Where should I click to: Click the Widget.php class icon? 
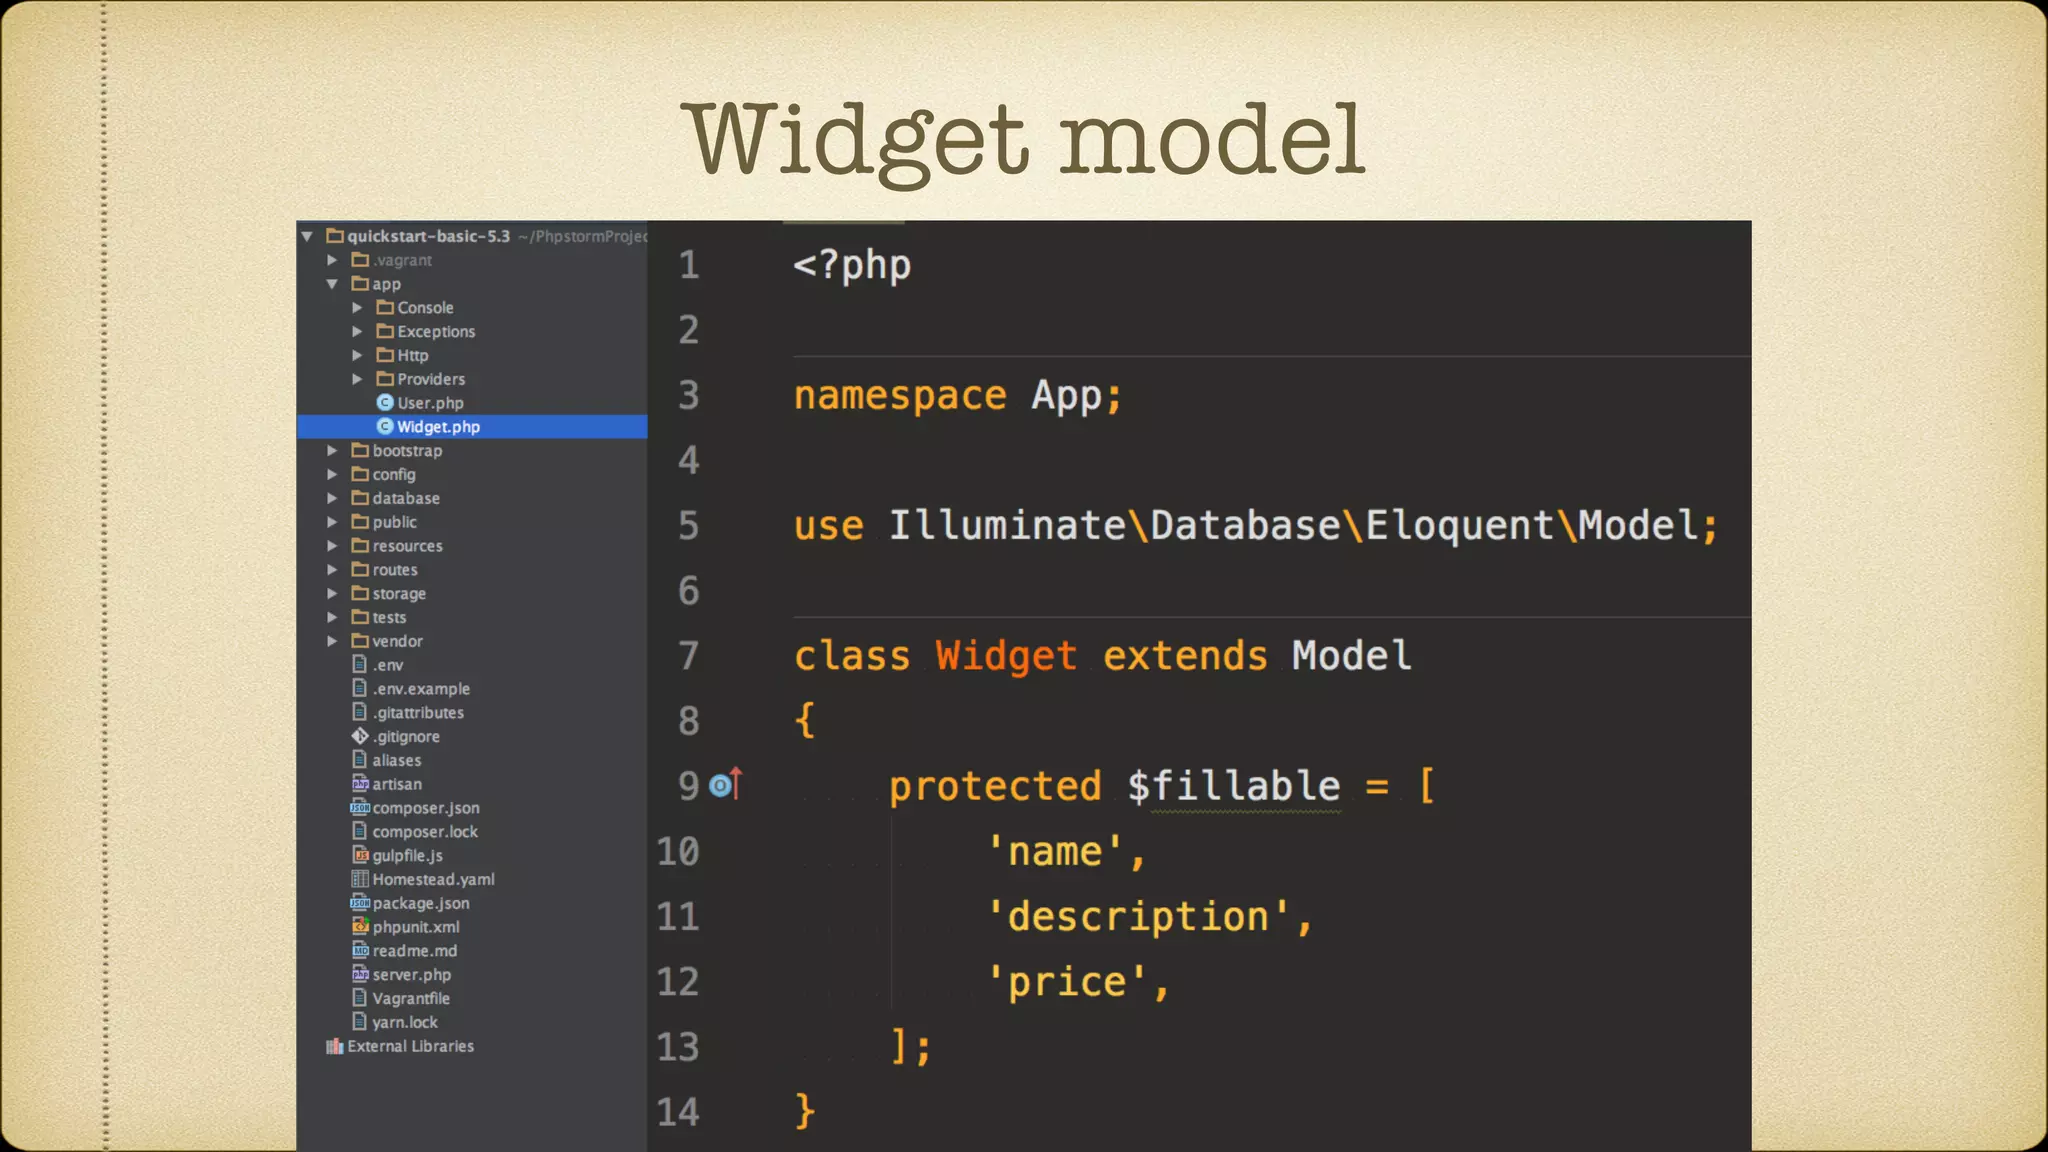385,426
